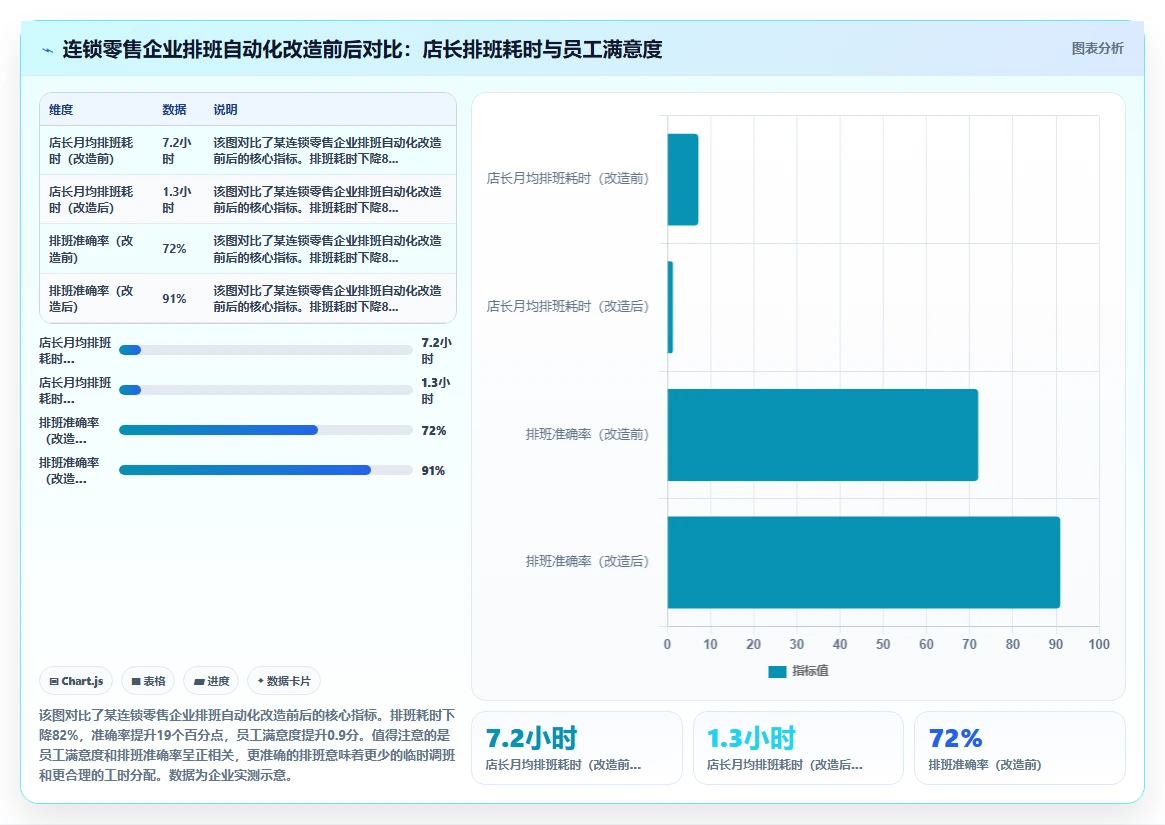Click the 1.3小时 value in the table
This screenshot has width=1165, height=825.
(x=177, y=199)
